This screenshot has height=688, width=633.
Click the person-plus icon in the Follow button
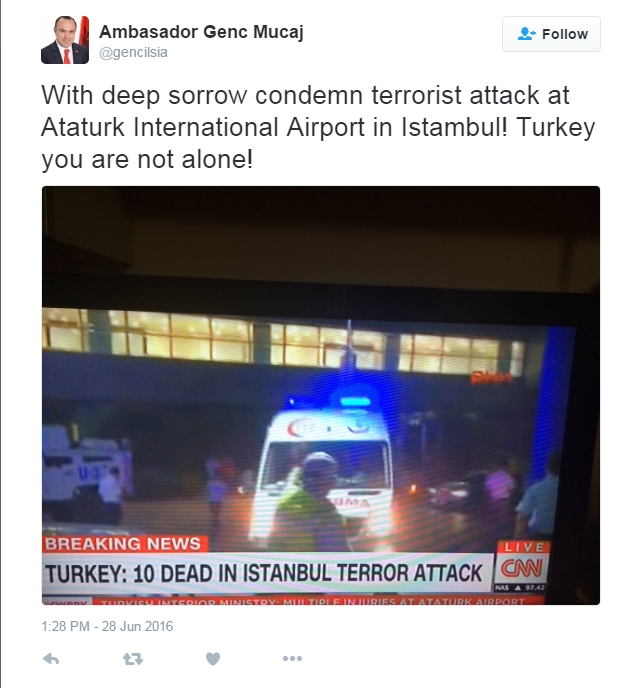tap(526, 34)
